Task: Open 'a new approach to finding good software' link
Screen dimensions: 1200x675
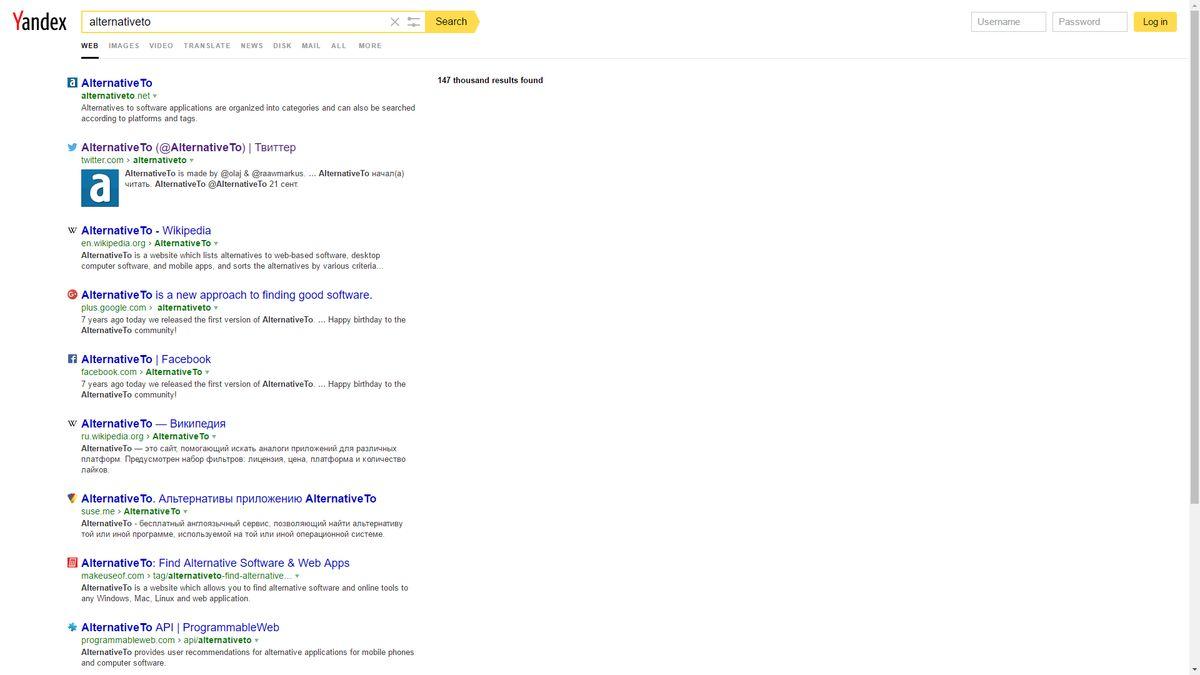Action: [227, 295]
